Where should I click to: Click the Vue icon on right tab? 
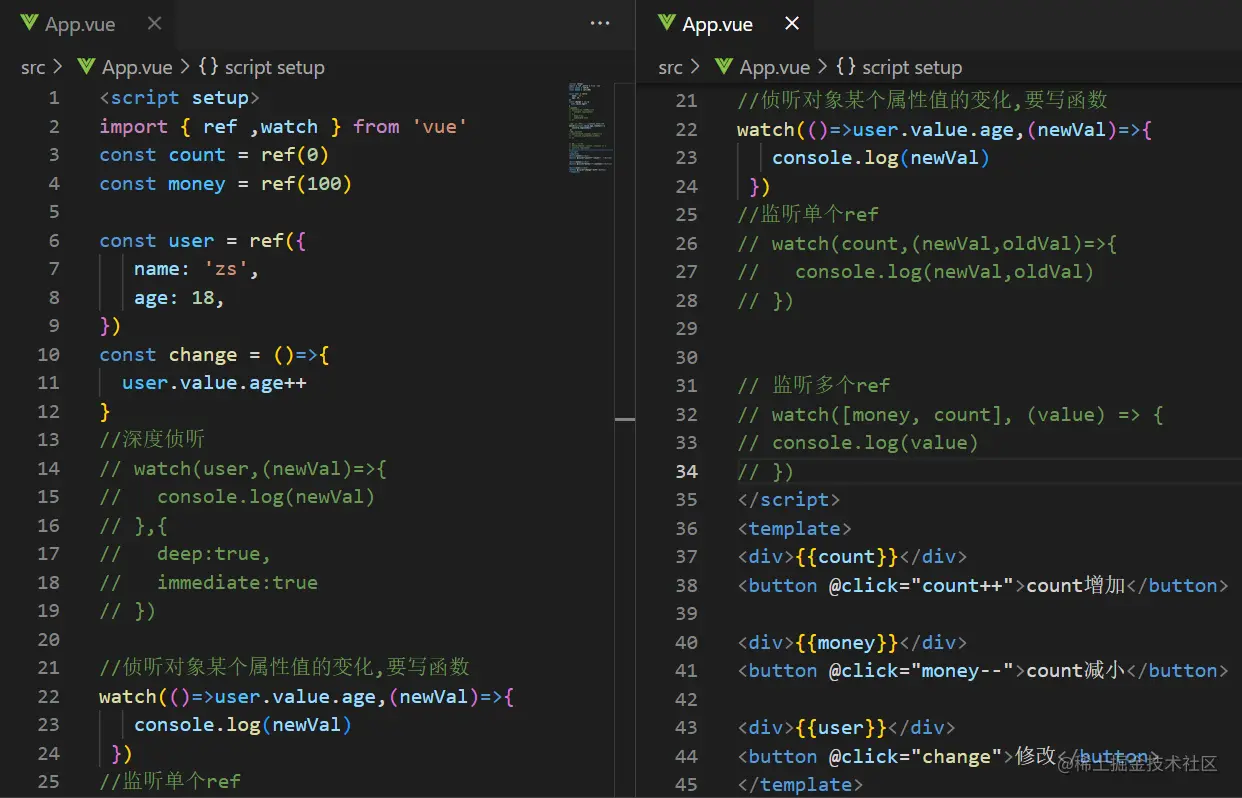pyautogui.click(x=667, y=24)
